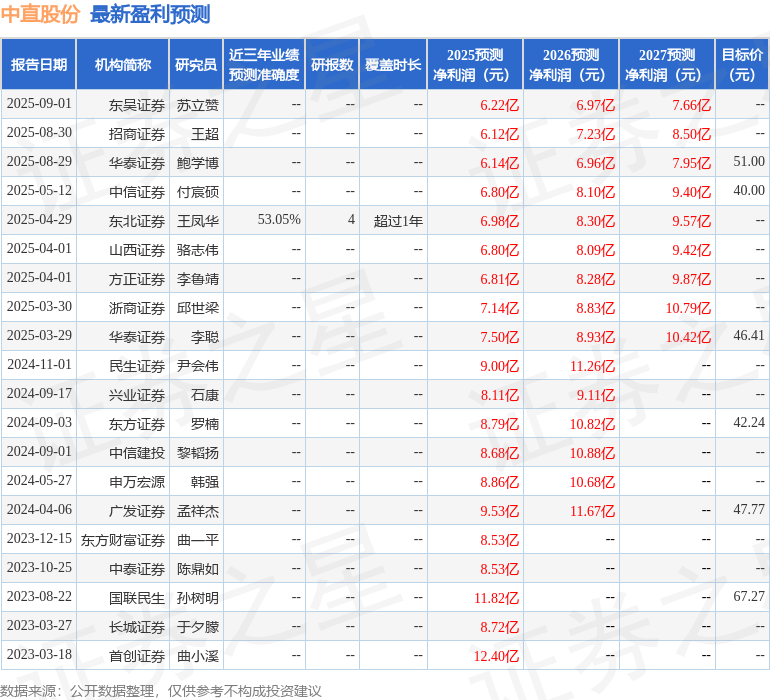Click the 8.72亿 forecast value

(x=499, y=627)
